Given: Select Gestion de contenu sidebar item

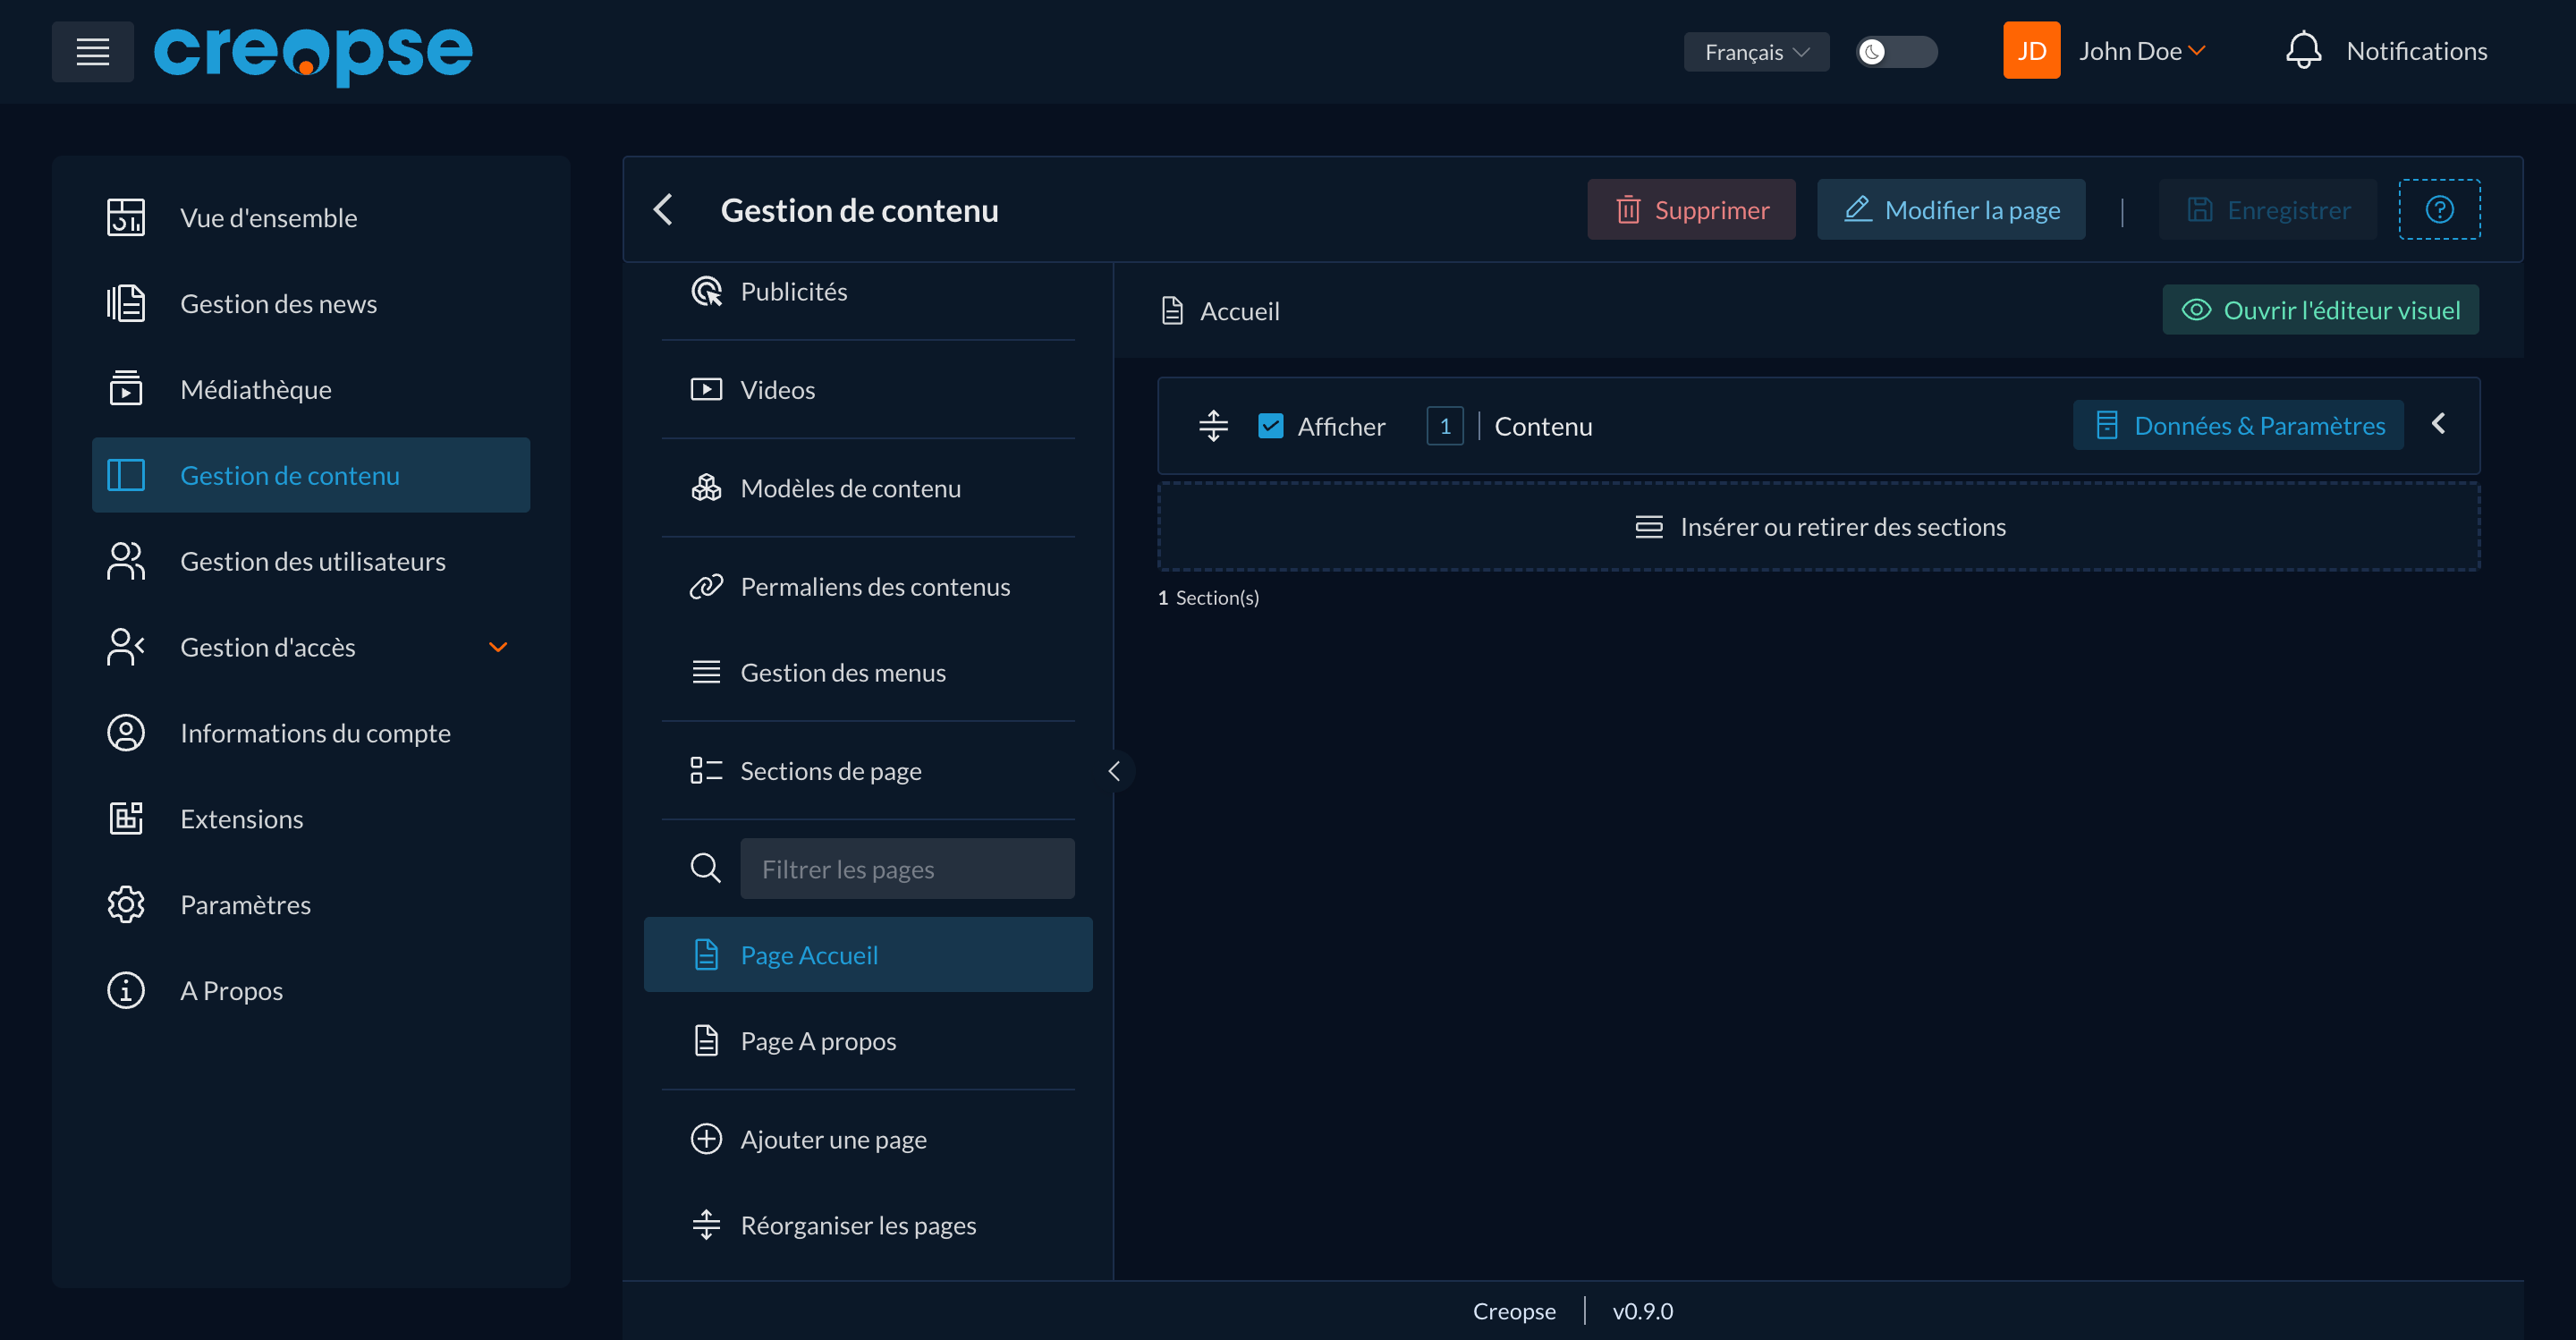Looking at the screenshot, I should click(x=311, y=475).
